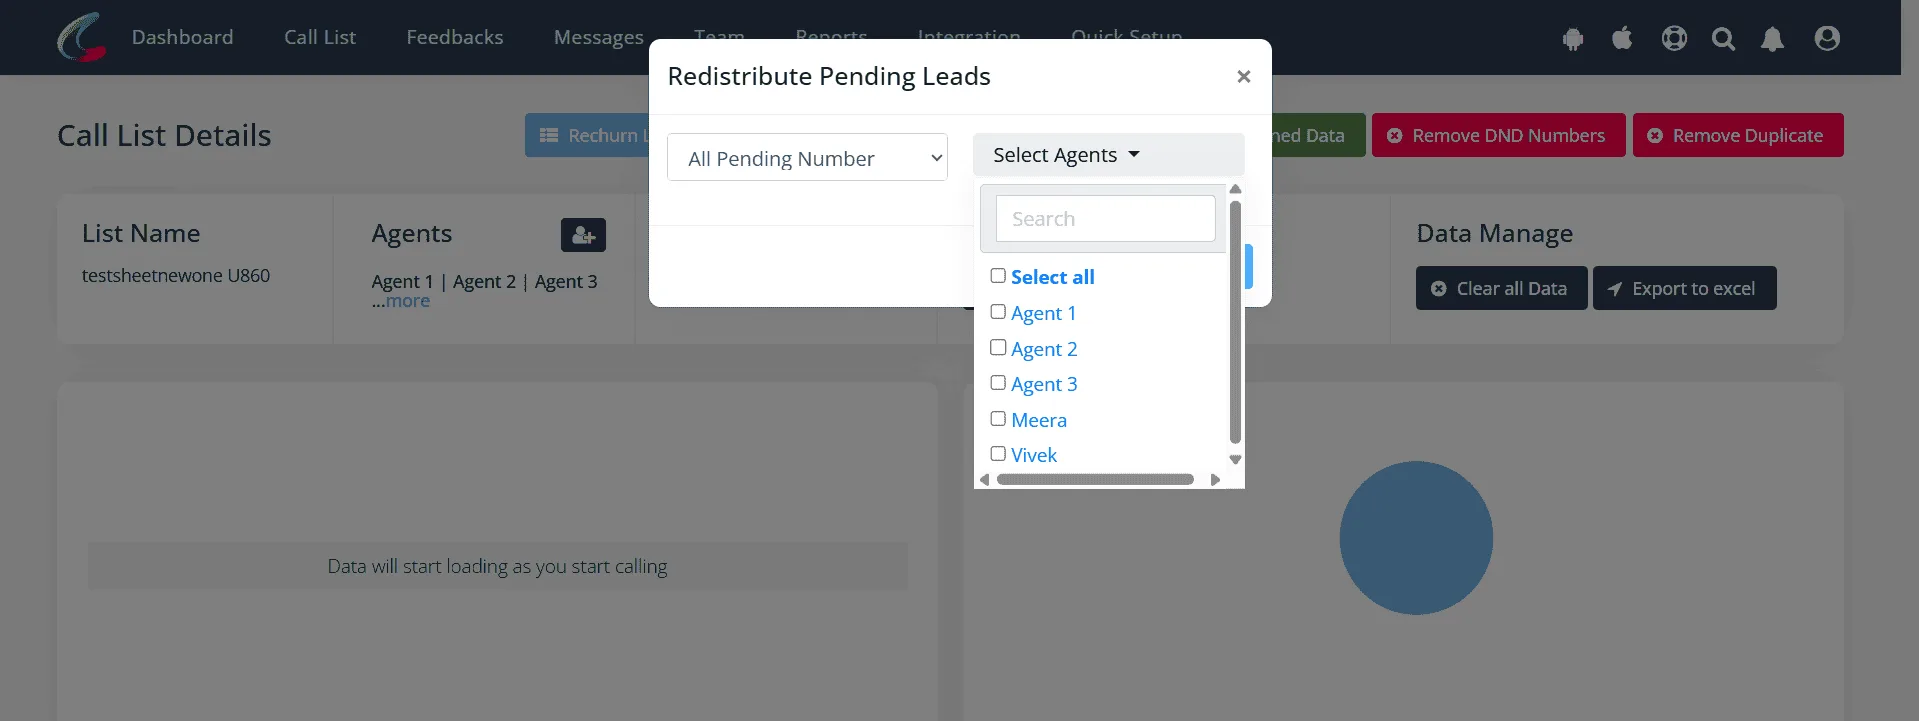This screenshot has width=1919, height=721.
Task: Open the notifications bell
Action: pos(1772,39)
